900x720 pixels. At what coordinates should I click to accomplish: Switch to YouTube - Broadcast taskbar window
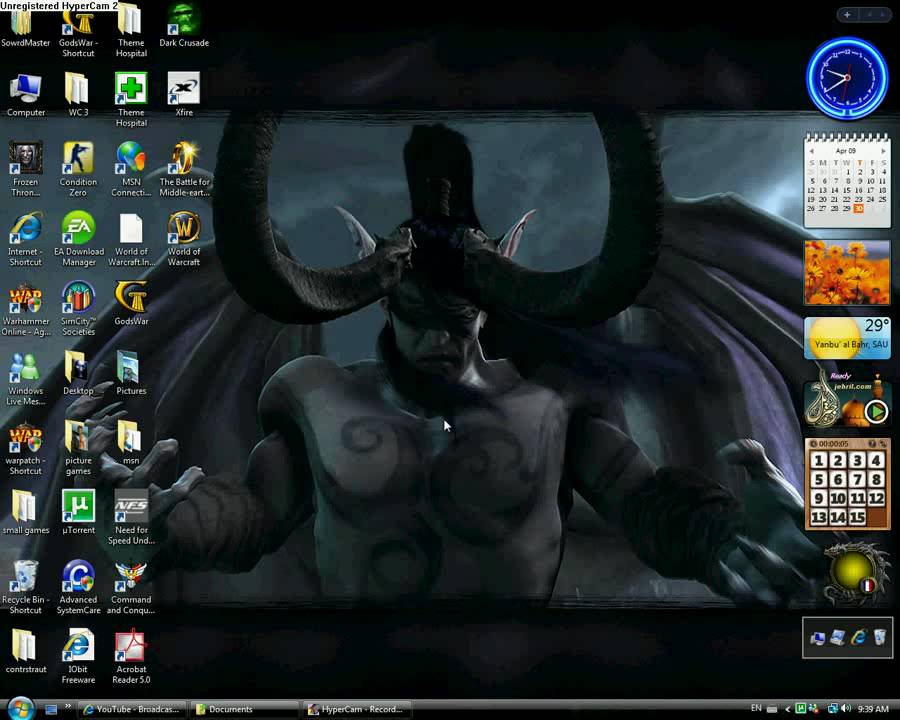point(132,710)
